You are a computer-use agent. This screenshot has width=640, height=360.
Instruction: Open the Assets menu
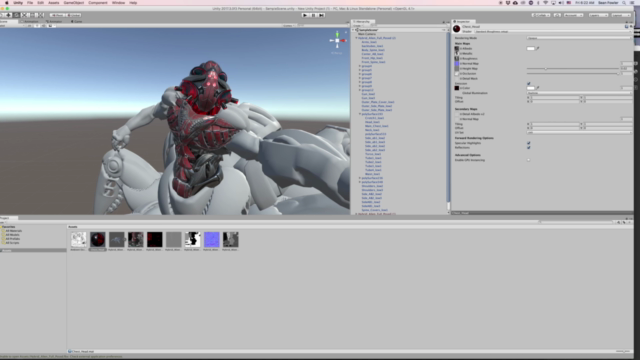tap(53, 3)
